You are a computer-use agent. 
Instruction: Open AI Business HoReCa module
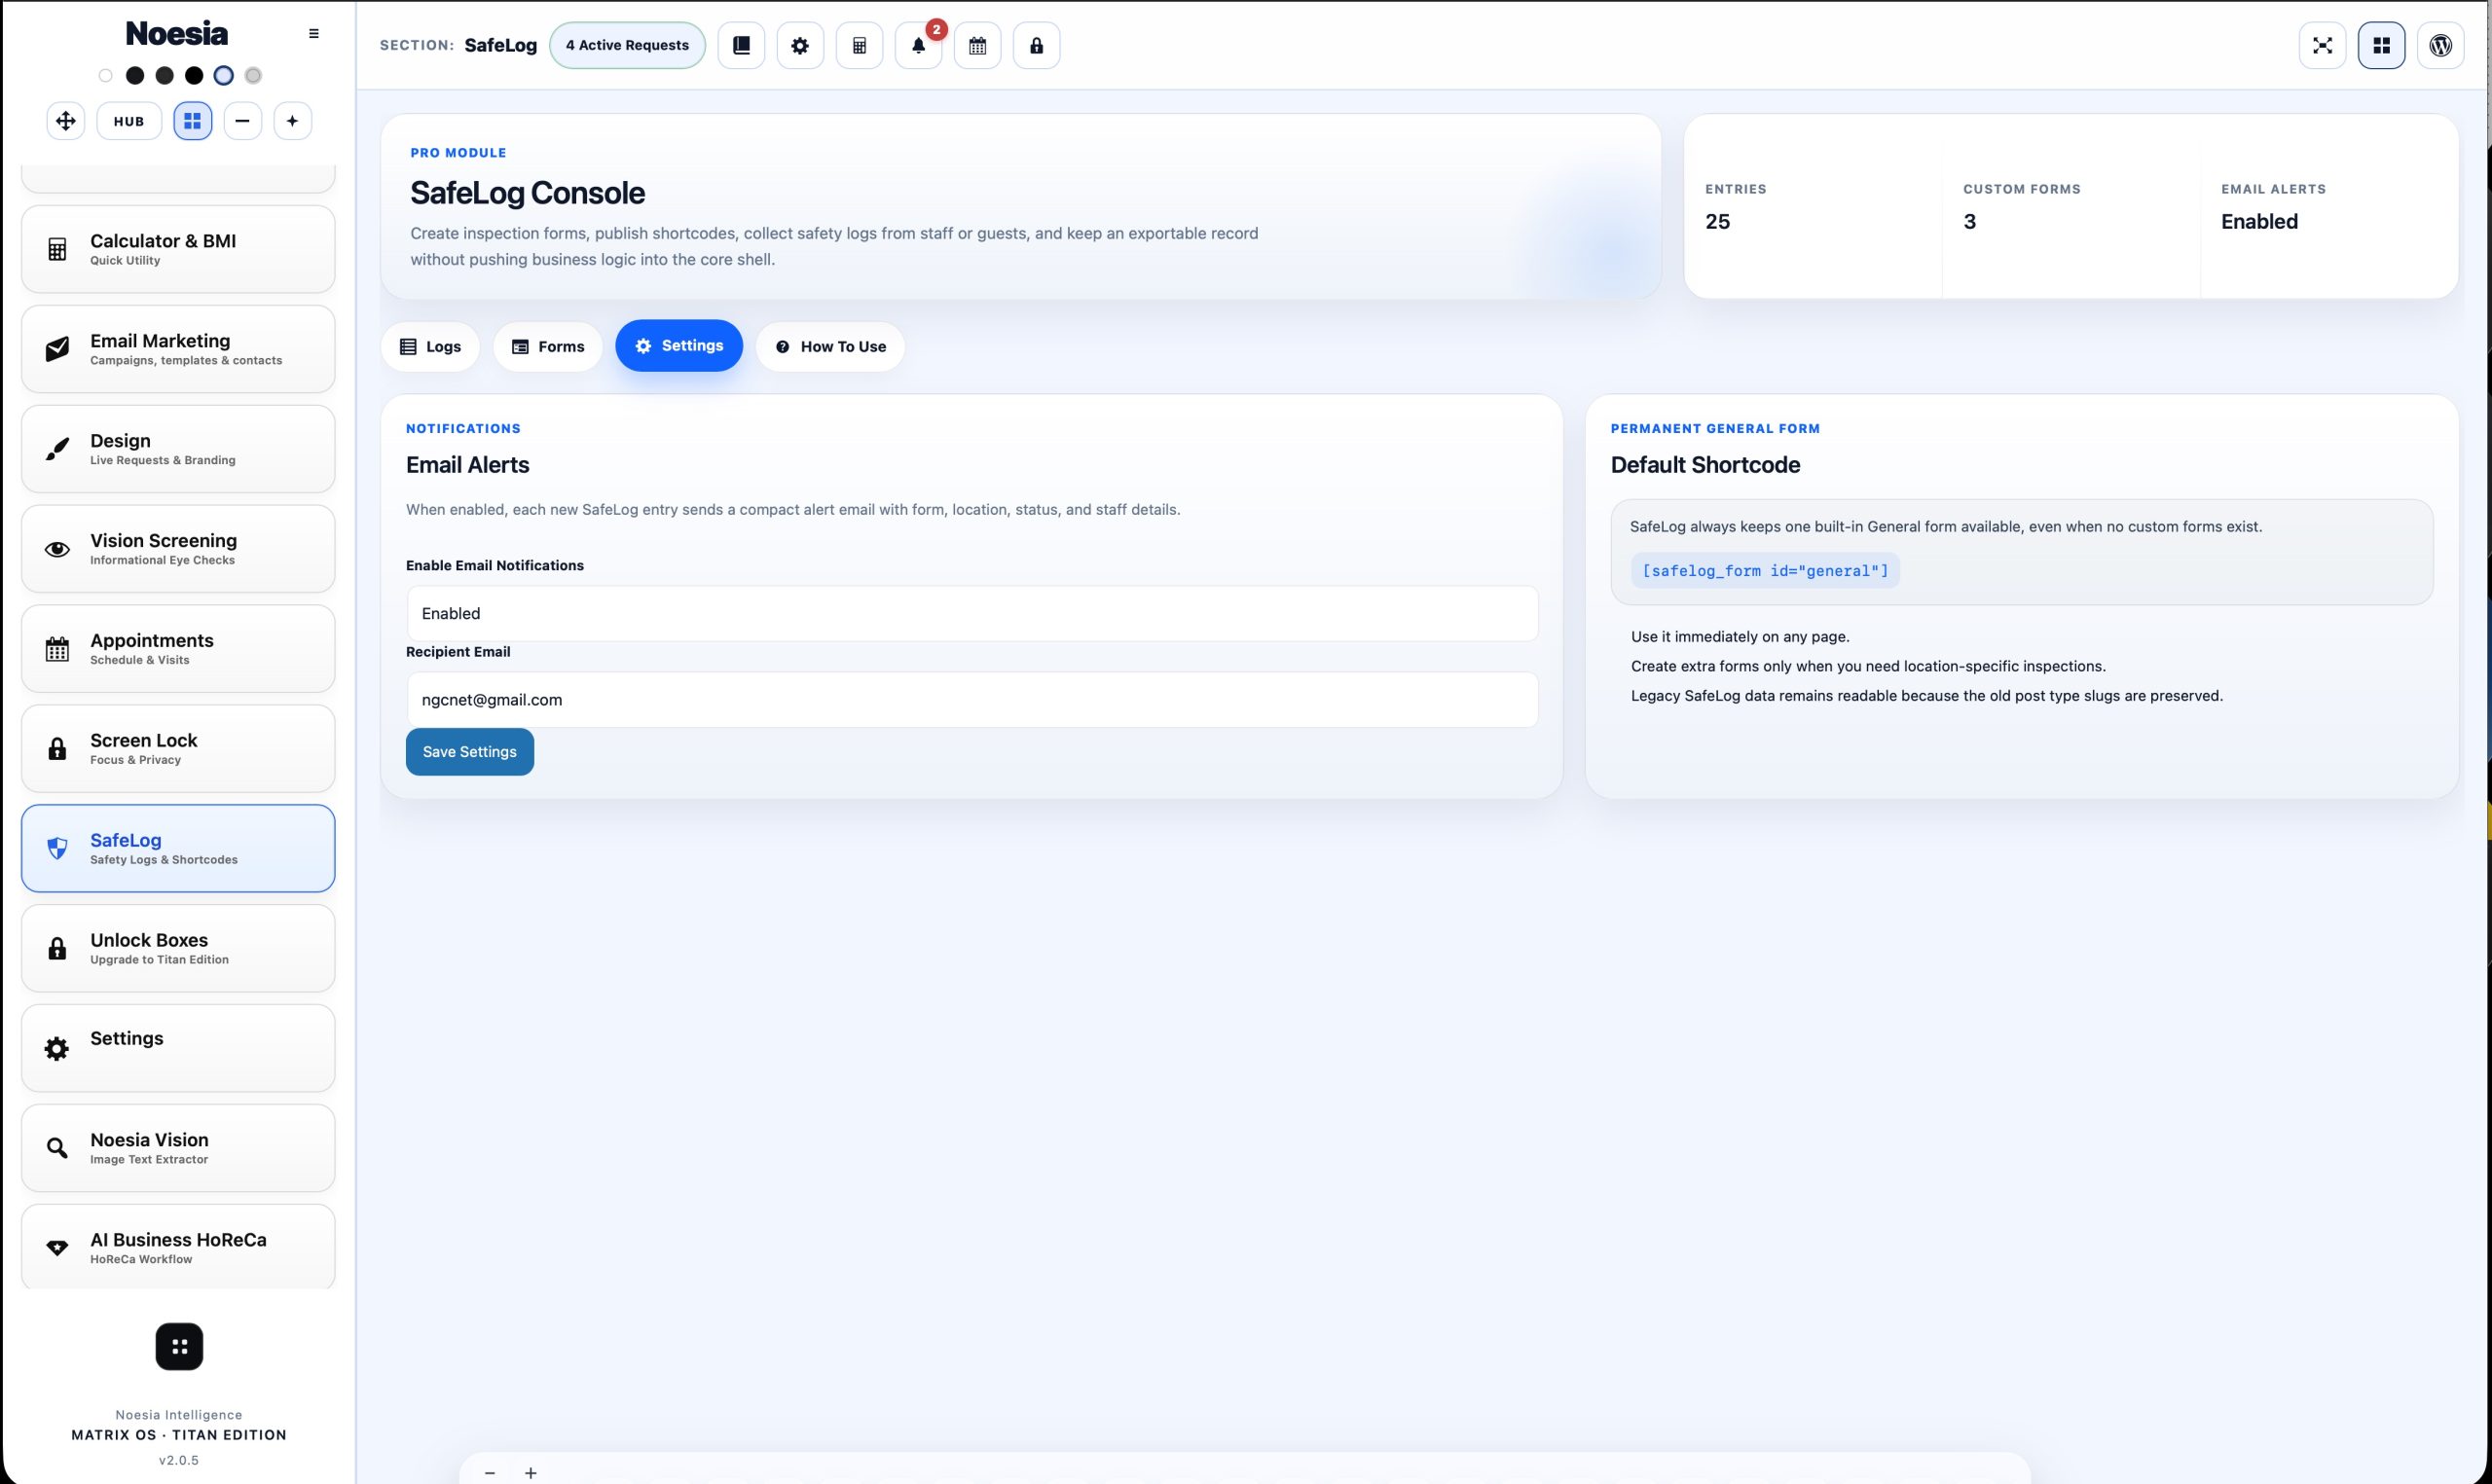point(178,1247)
